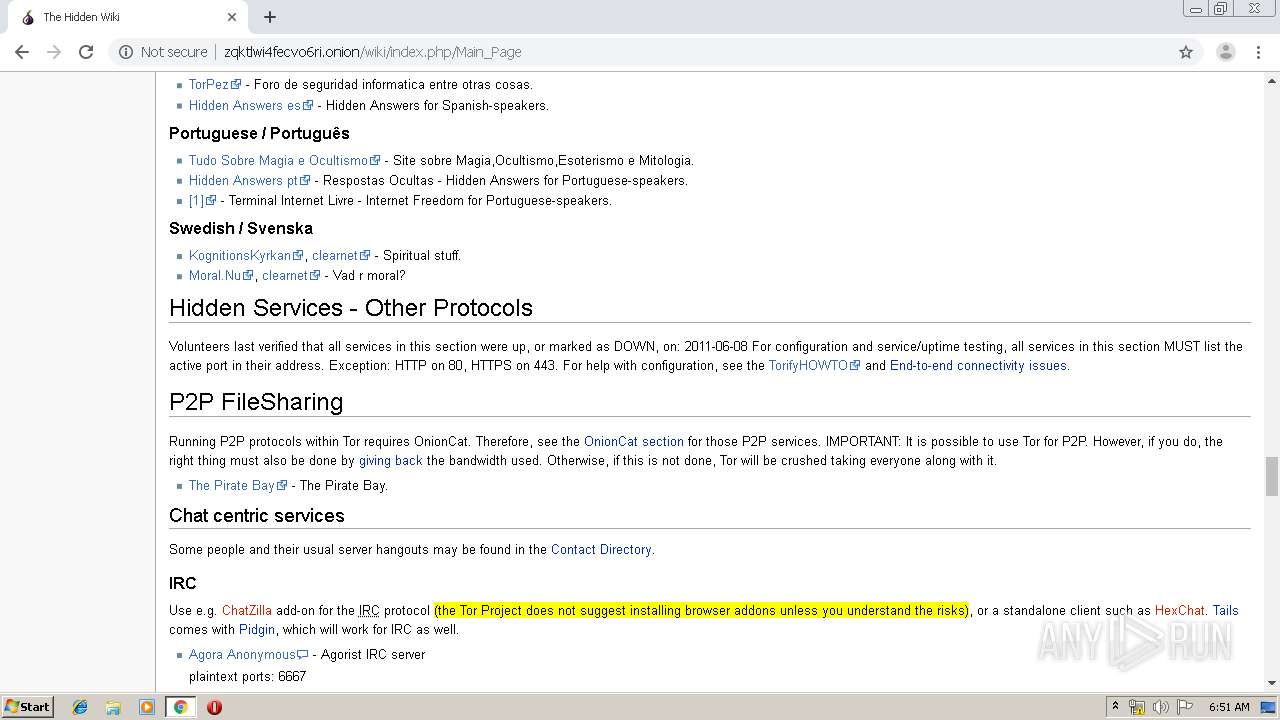The width and height of the screenshot is (1280, 720).
Task: View site information 'Not secure' icon
Action: click(126, 52)
